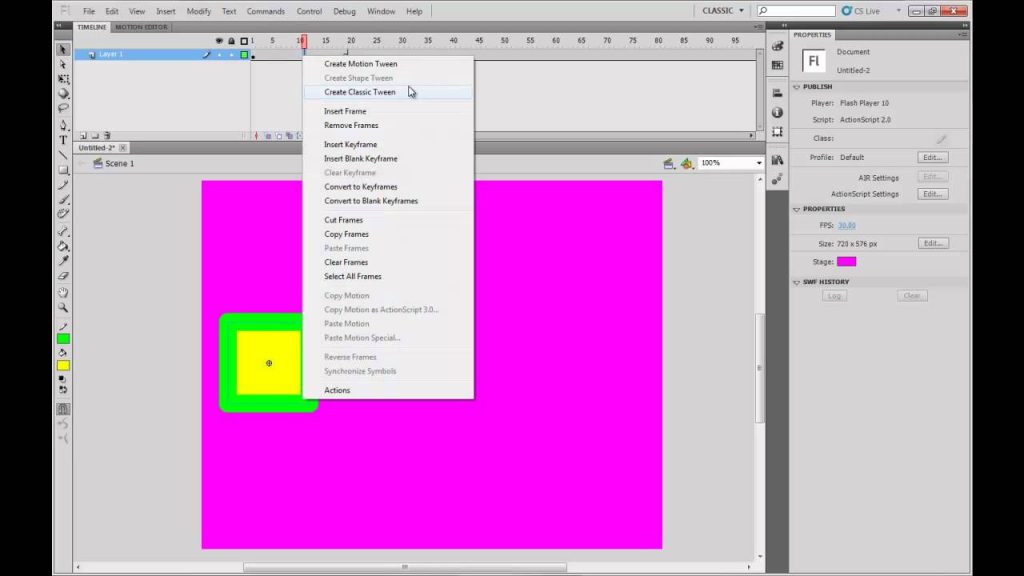
Task: Click the Edit button beside Size
Action: pos(933,243)
